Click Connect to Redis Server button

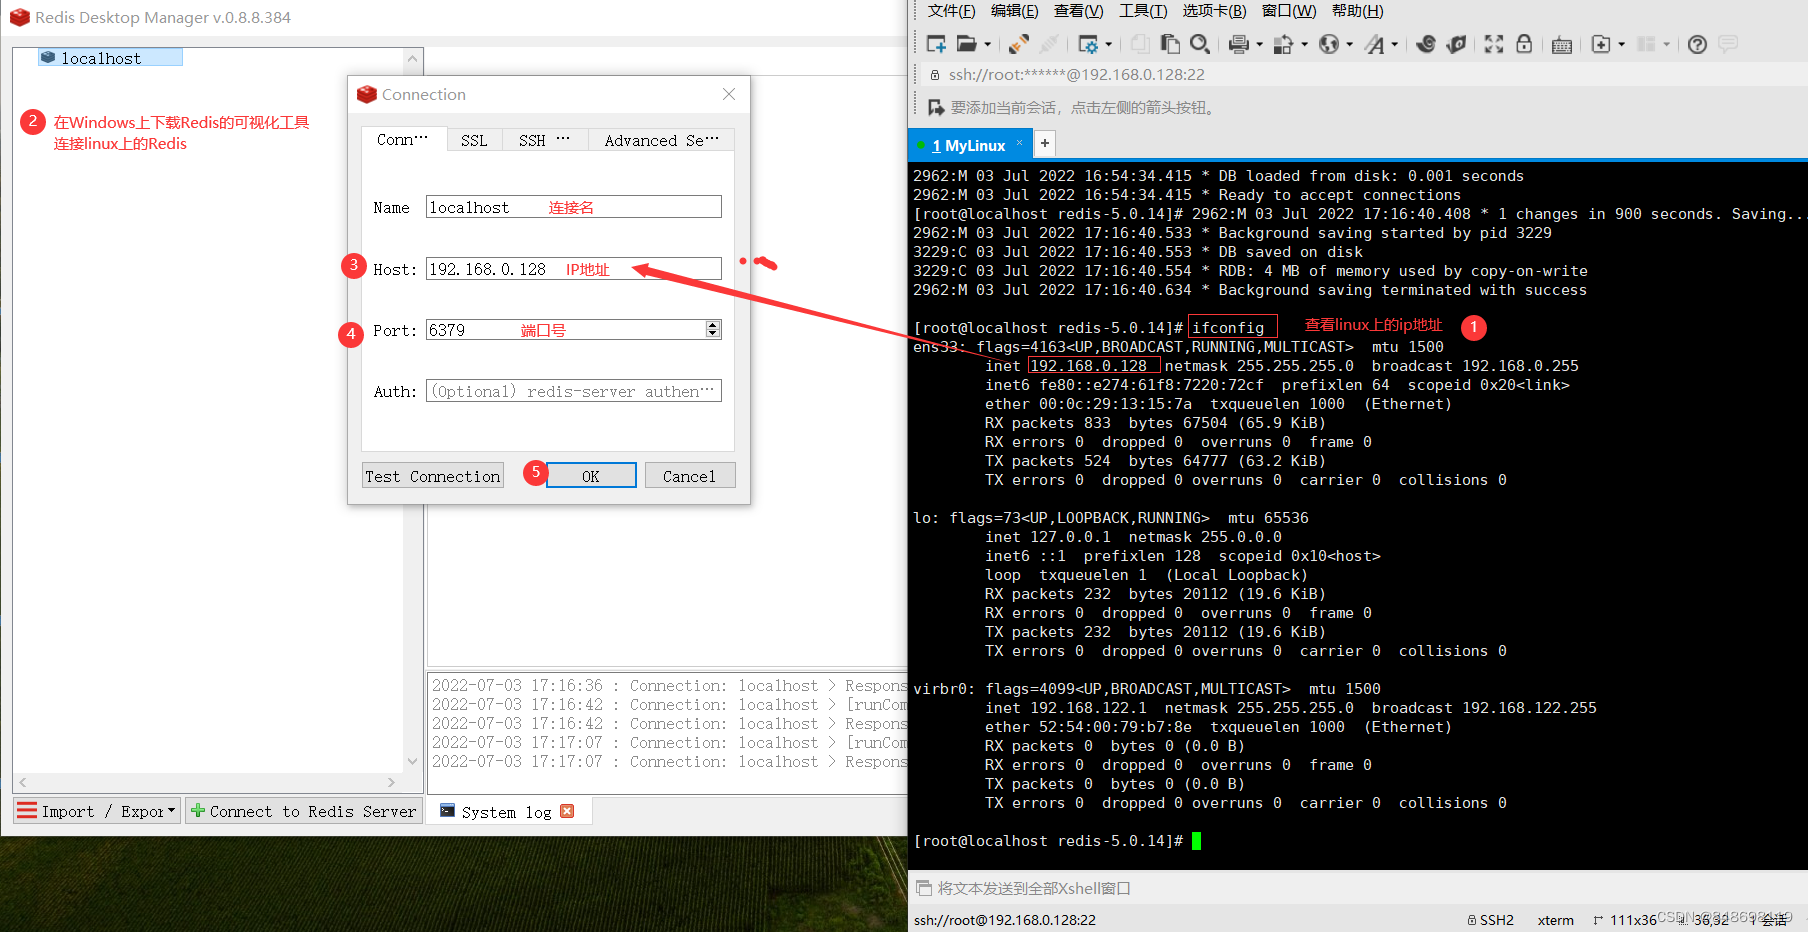coord(303,811)
